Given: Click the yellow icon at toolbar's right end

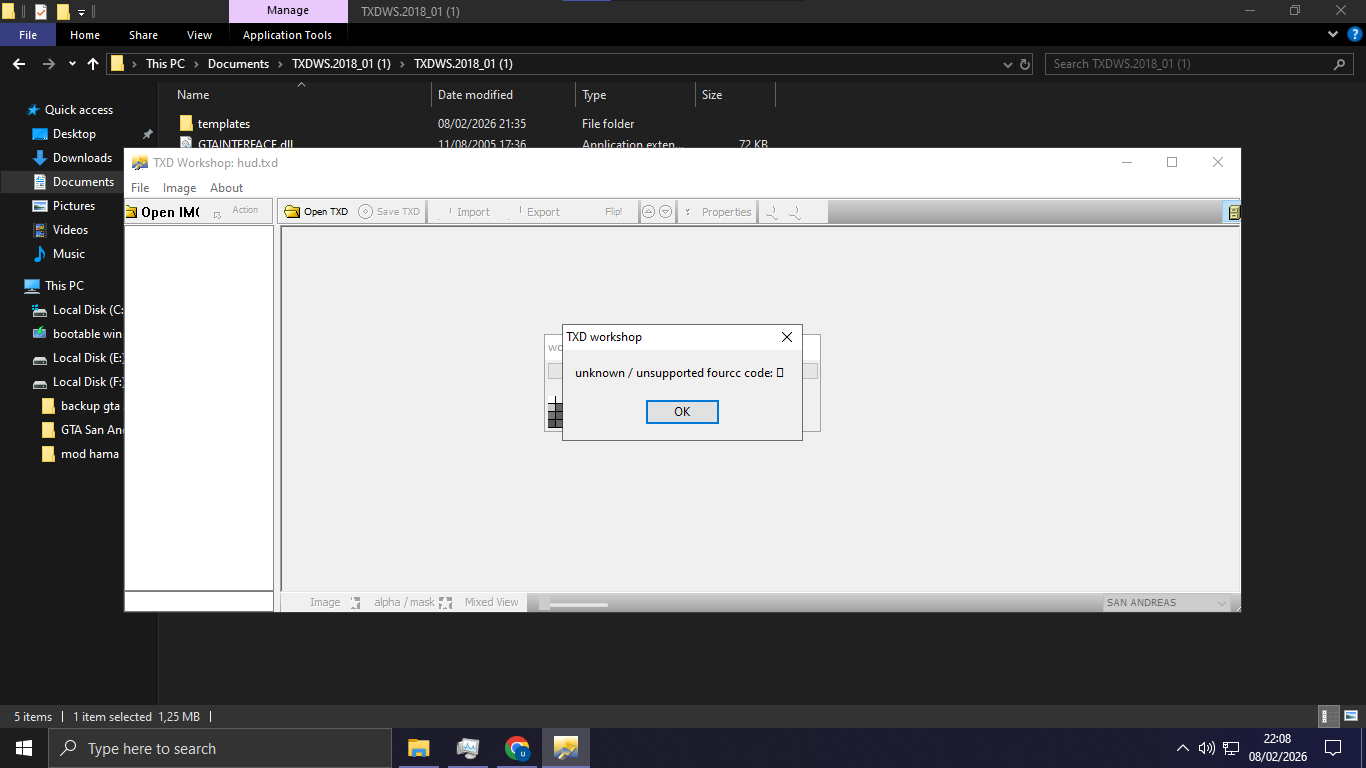Looking at the screenshot, I should [1234, 212].
